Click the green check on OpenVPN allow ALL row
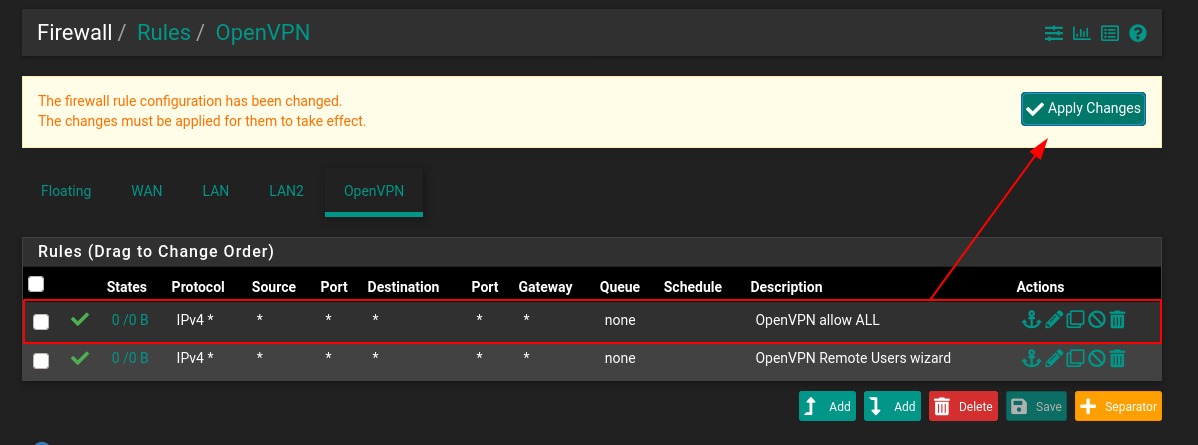The width and height of the screenshot is (1198, 445). [x=79, y=320]
